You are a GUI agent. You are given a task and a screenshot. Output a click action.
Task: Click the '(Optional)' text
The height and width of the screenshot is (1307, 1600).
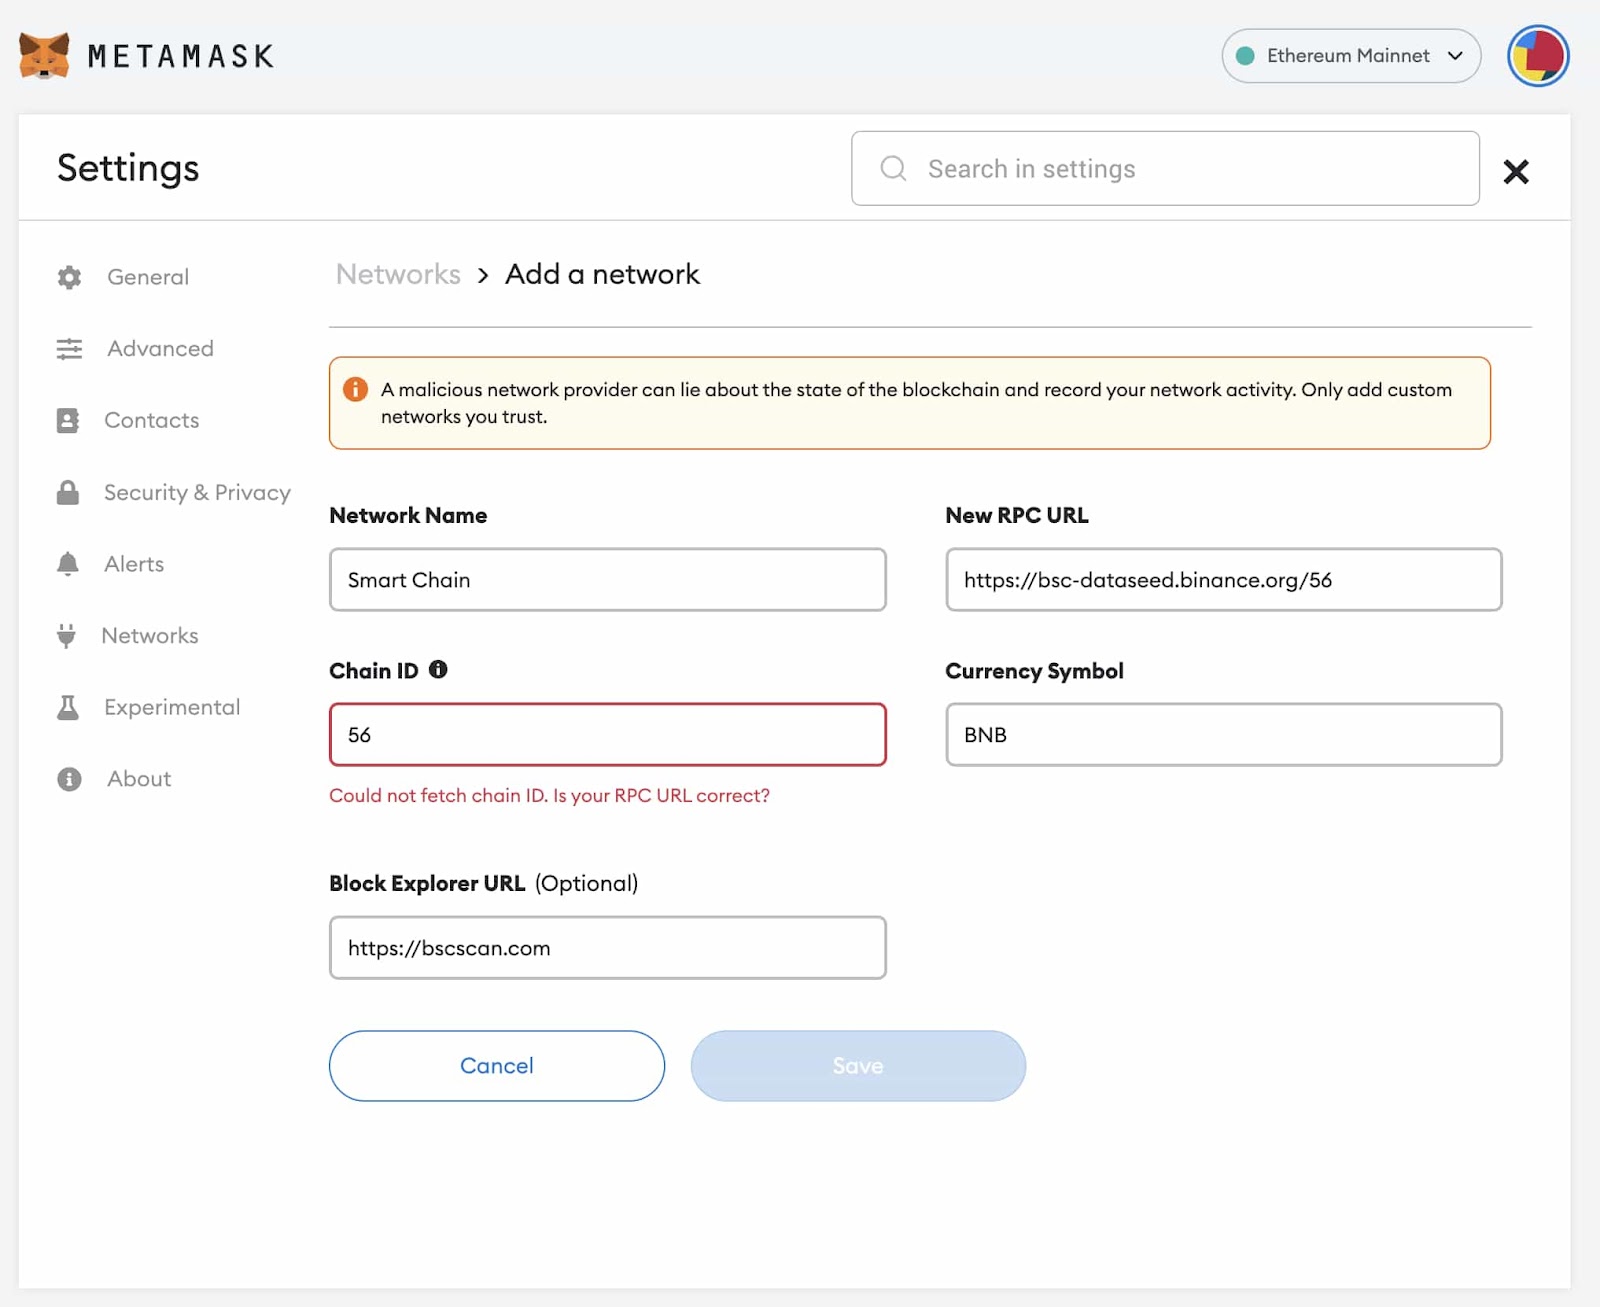[x=586, y=884]
